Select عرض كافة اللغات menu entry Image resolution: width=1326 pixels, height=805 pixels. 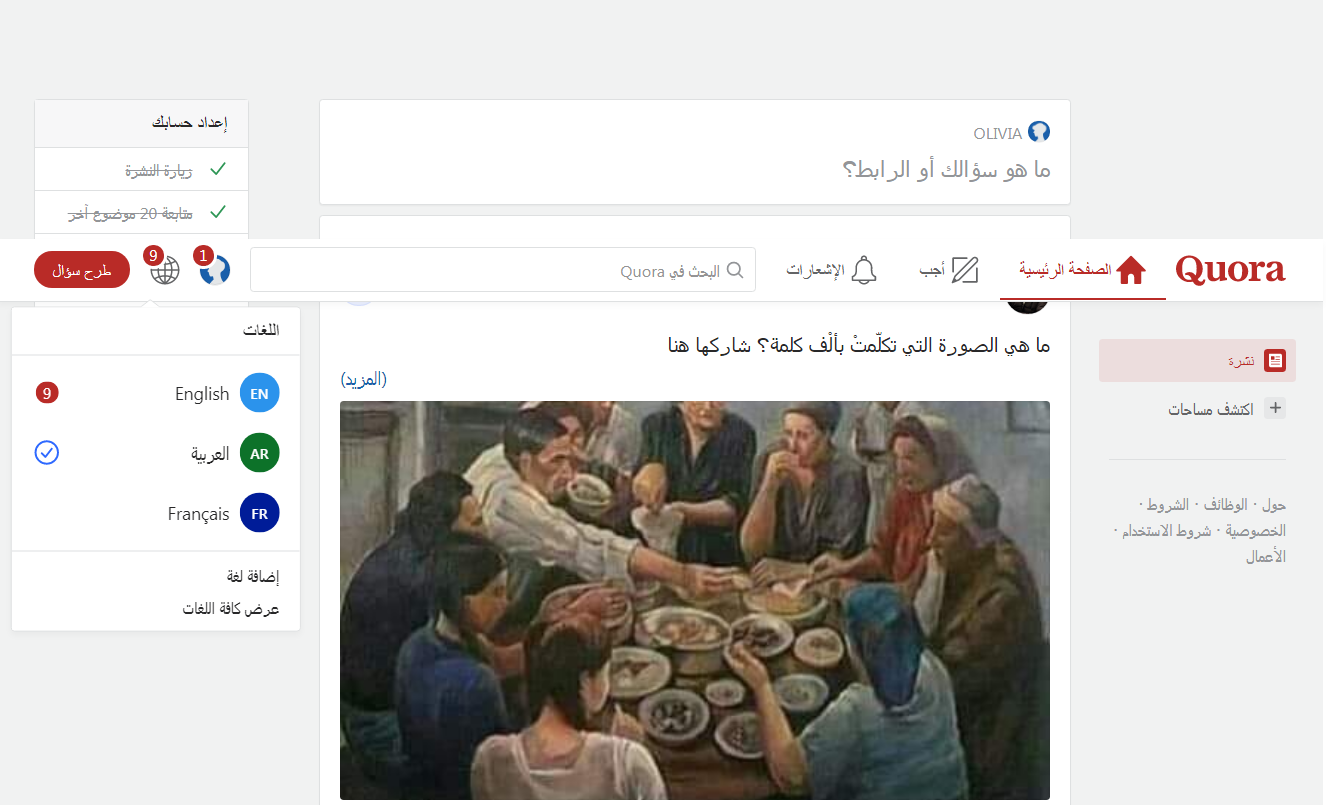(231, 609)
